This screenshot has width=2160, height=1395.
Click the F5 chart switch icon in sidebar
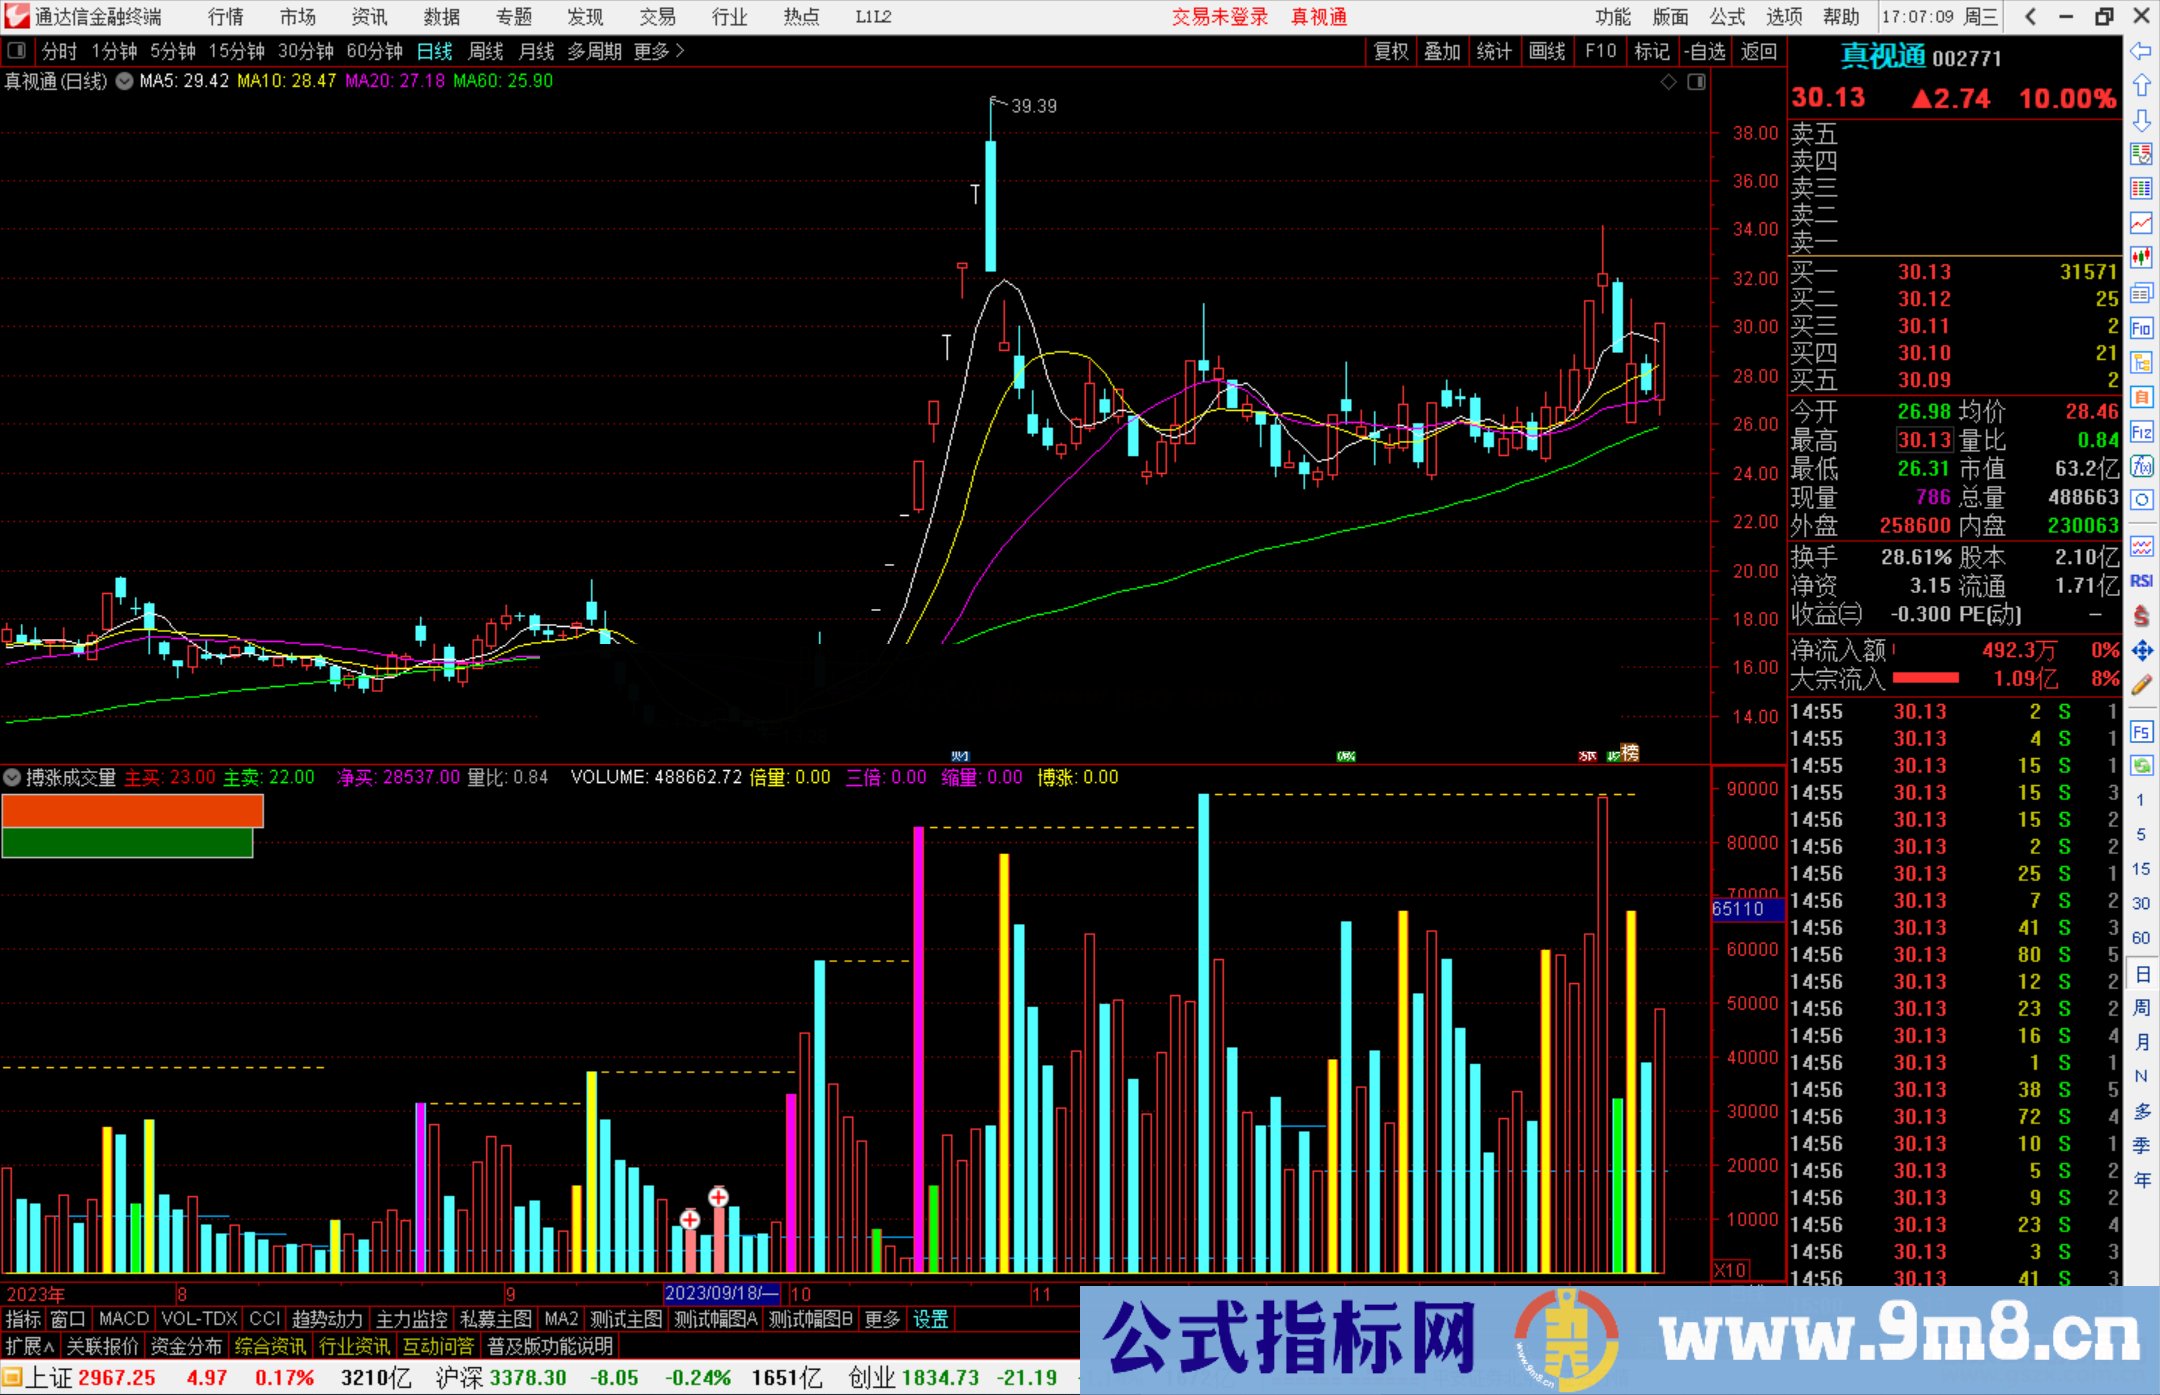(x=2141, y=731)
